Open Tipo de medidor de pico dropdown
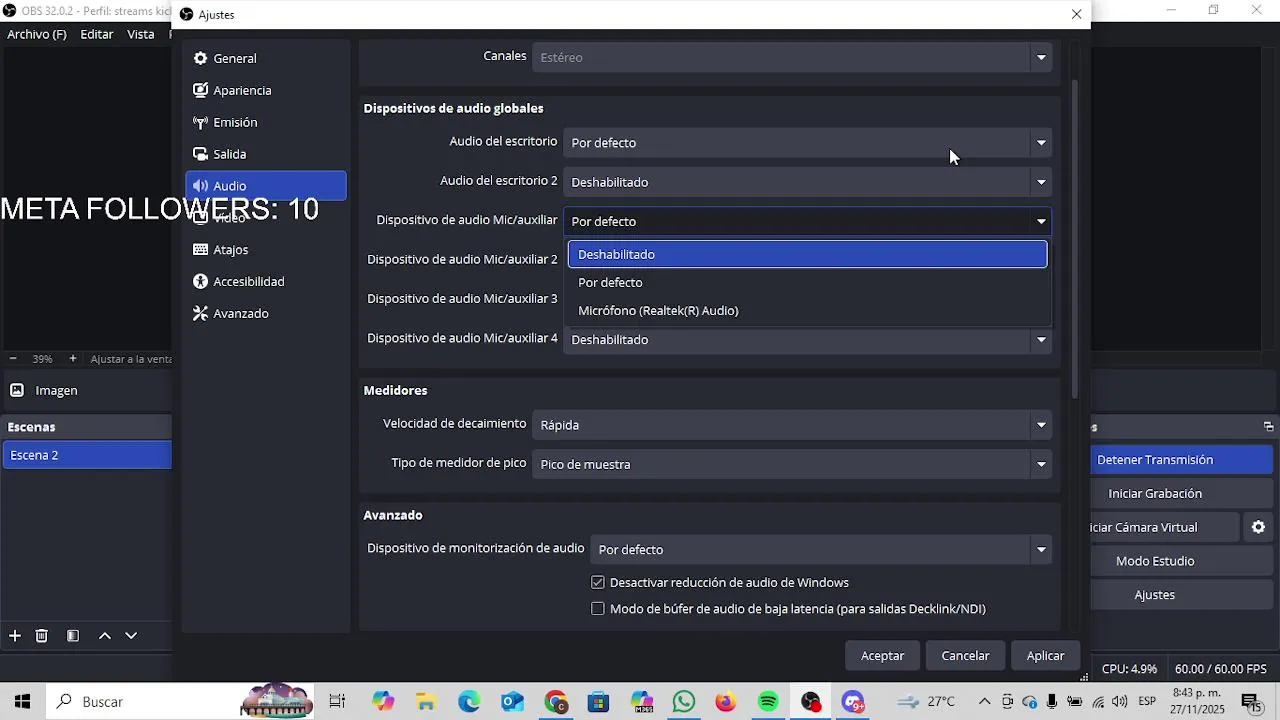 [791, 464]
